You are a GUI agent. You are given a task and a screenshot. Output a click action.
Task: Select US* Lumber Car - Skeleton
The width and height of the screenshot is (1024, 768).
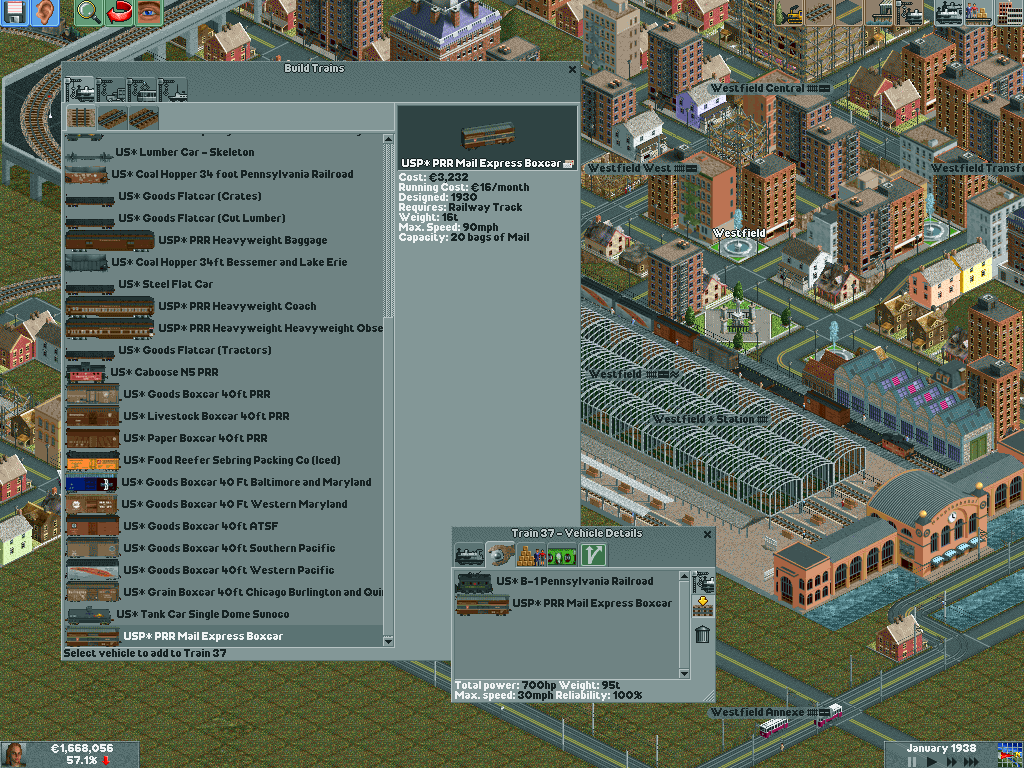tap(223, 152)
